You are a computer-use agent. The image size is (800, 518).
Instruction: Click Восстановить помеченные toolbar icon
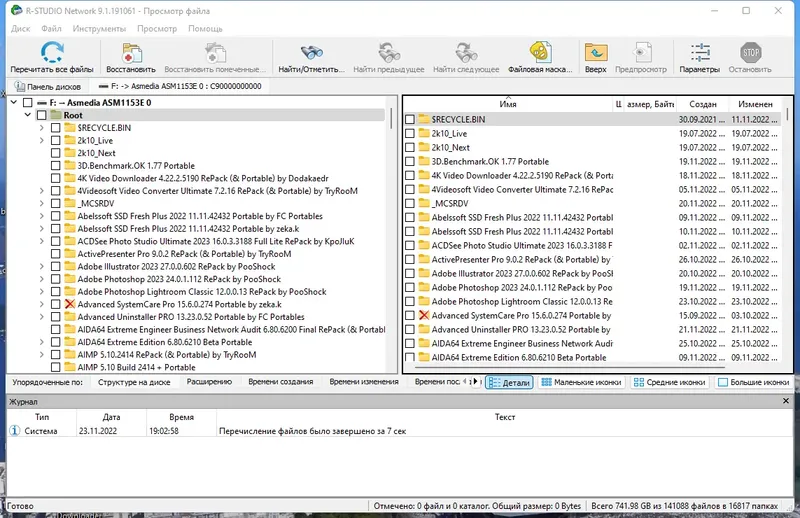coord(215,53)
